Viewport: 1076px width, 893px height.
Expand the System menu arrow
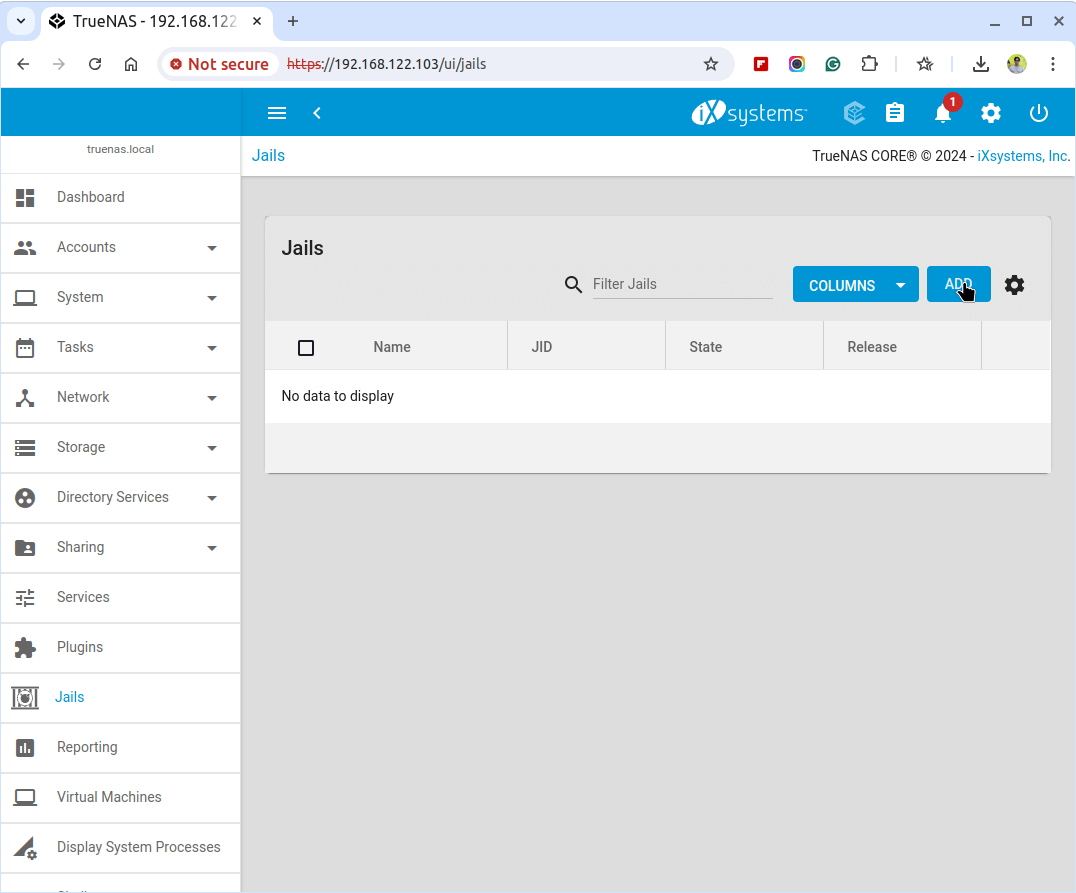click(x=212, y=298)
